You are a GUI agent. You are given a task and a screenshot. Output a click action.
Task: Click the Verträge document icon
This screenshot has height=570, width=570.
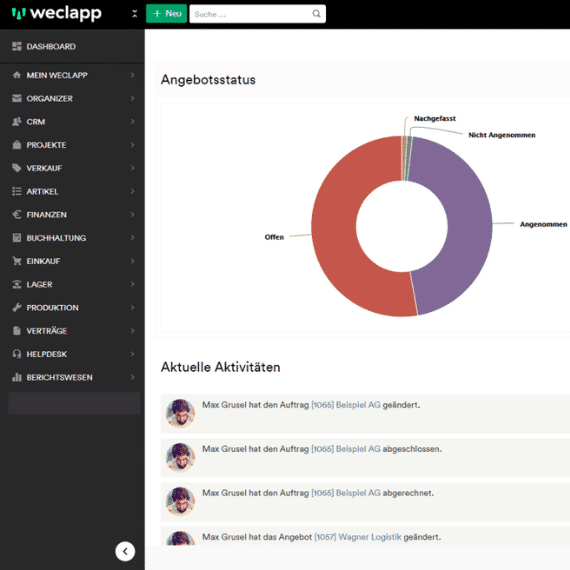(17, 331)
